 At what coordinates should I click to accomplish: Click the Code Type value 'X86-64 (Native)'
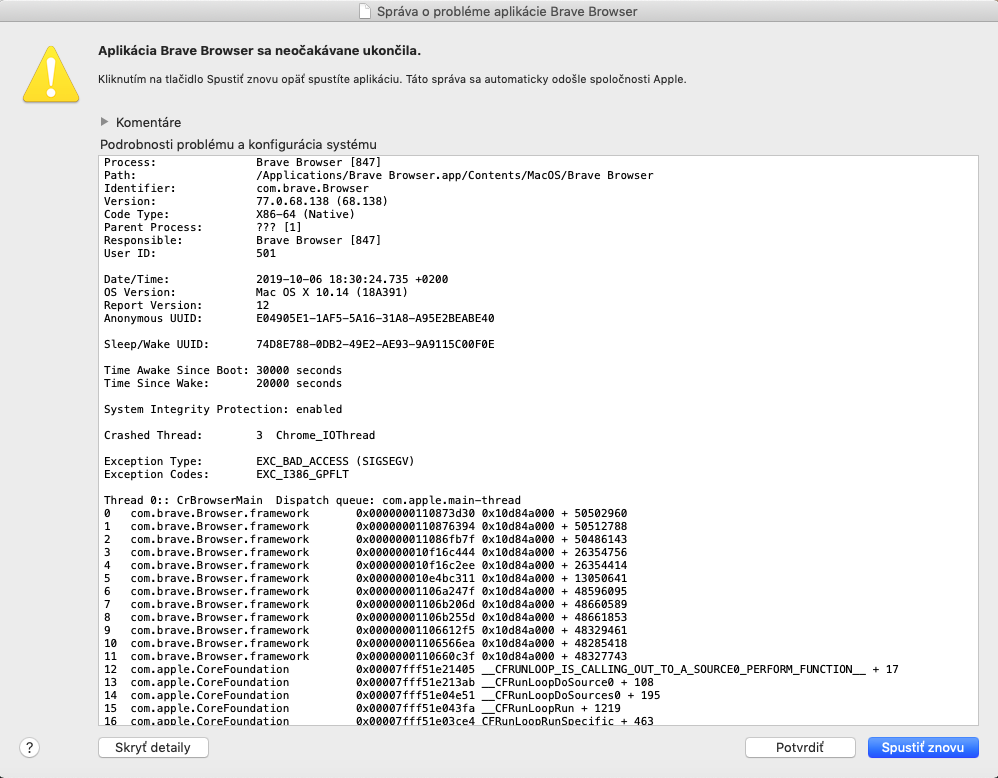(x=306, y=215)
